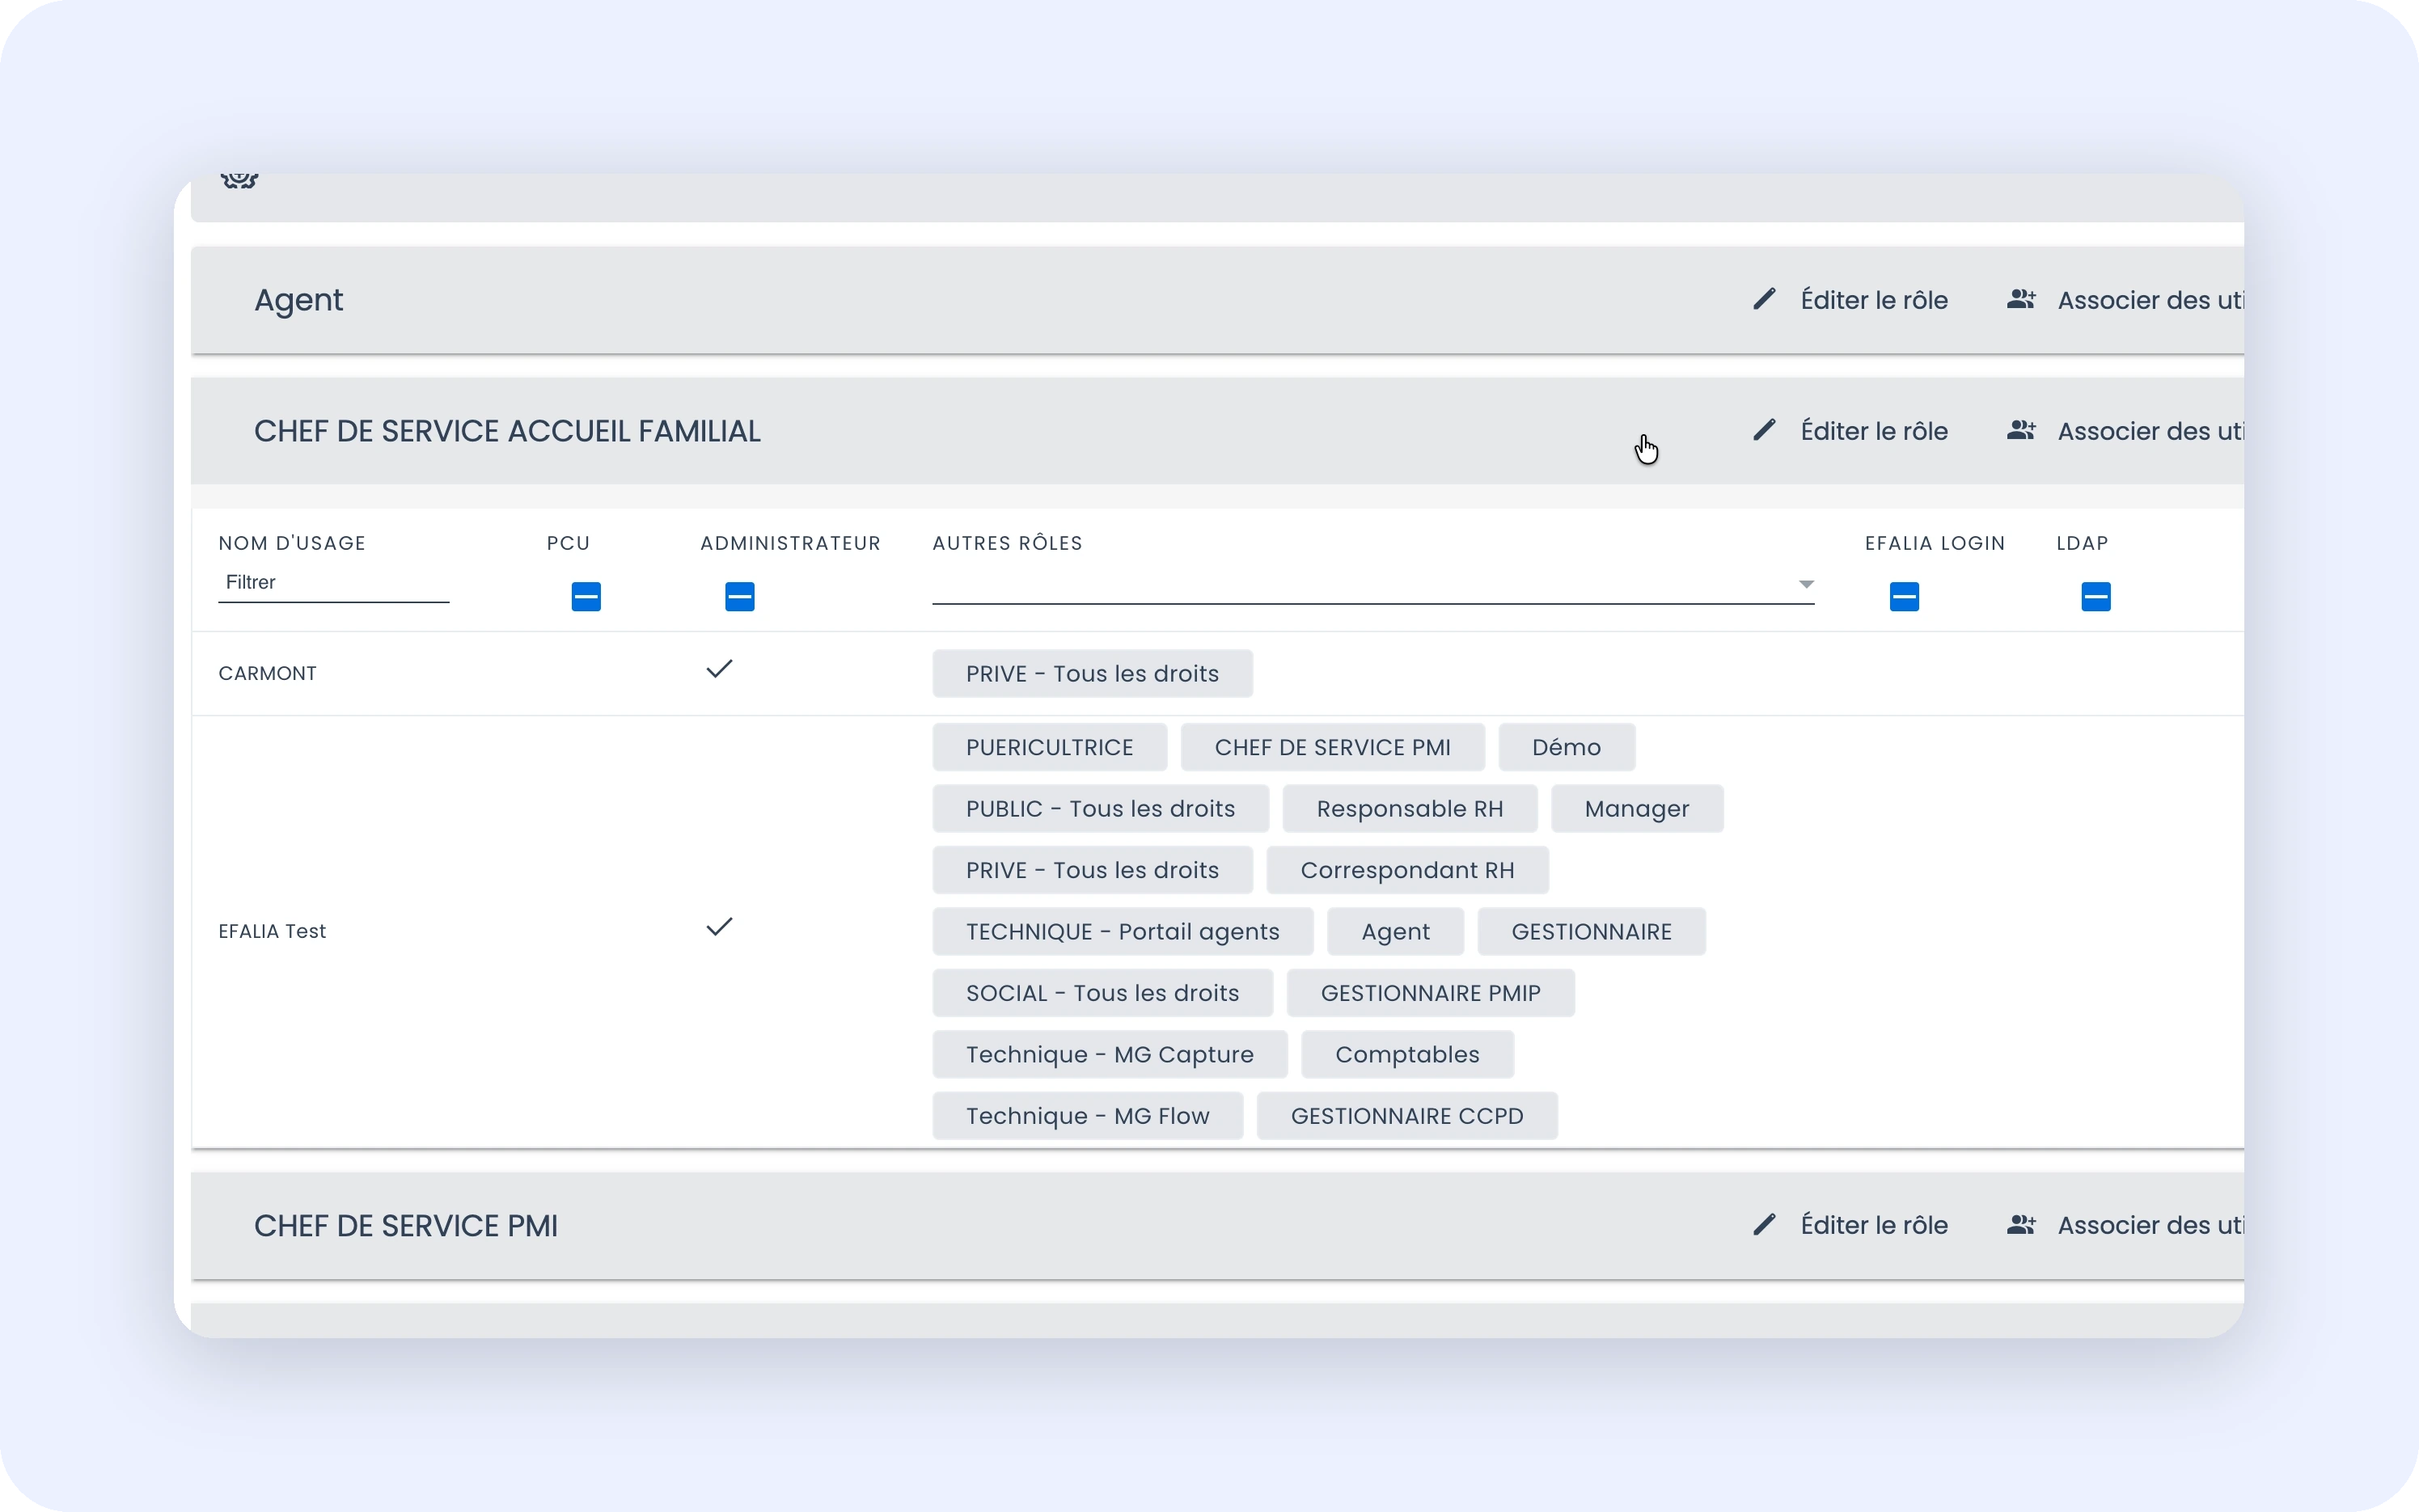This screenshot has height=1512, width=2419.
Task: Click add-users icon for CHEF DE SERVICE ACCUEIL FAMILIAL
Action: [2021, 430]
